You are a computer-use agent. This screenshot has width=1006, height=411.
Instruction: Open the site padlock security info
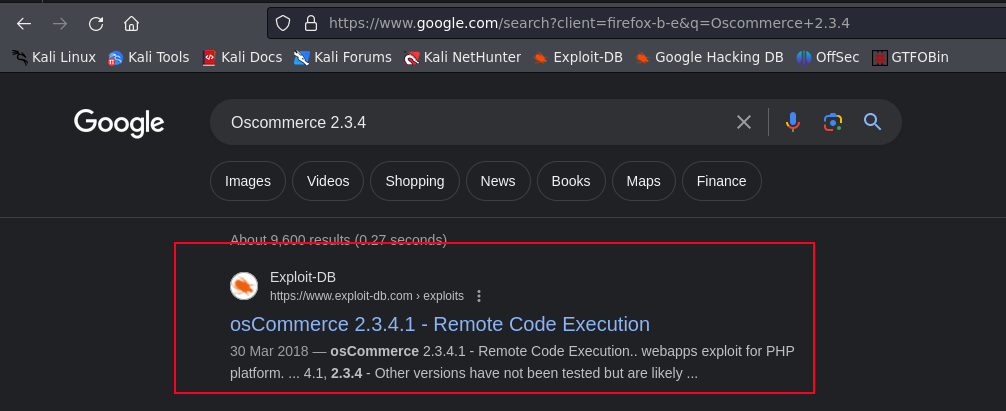310,23
